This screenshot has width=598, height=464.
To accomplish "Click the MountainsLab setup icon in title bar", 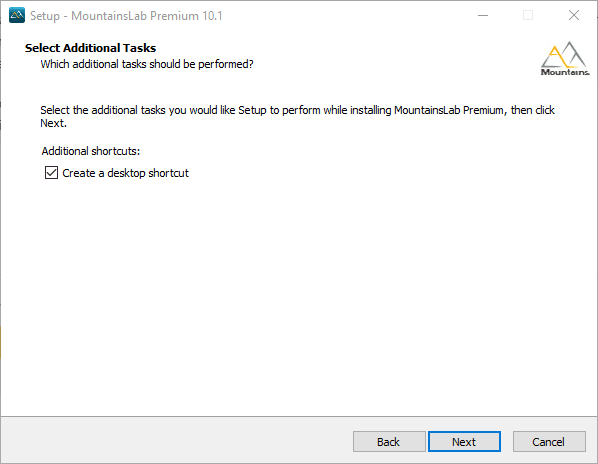I will (17, 16).
